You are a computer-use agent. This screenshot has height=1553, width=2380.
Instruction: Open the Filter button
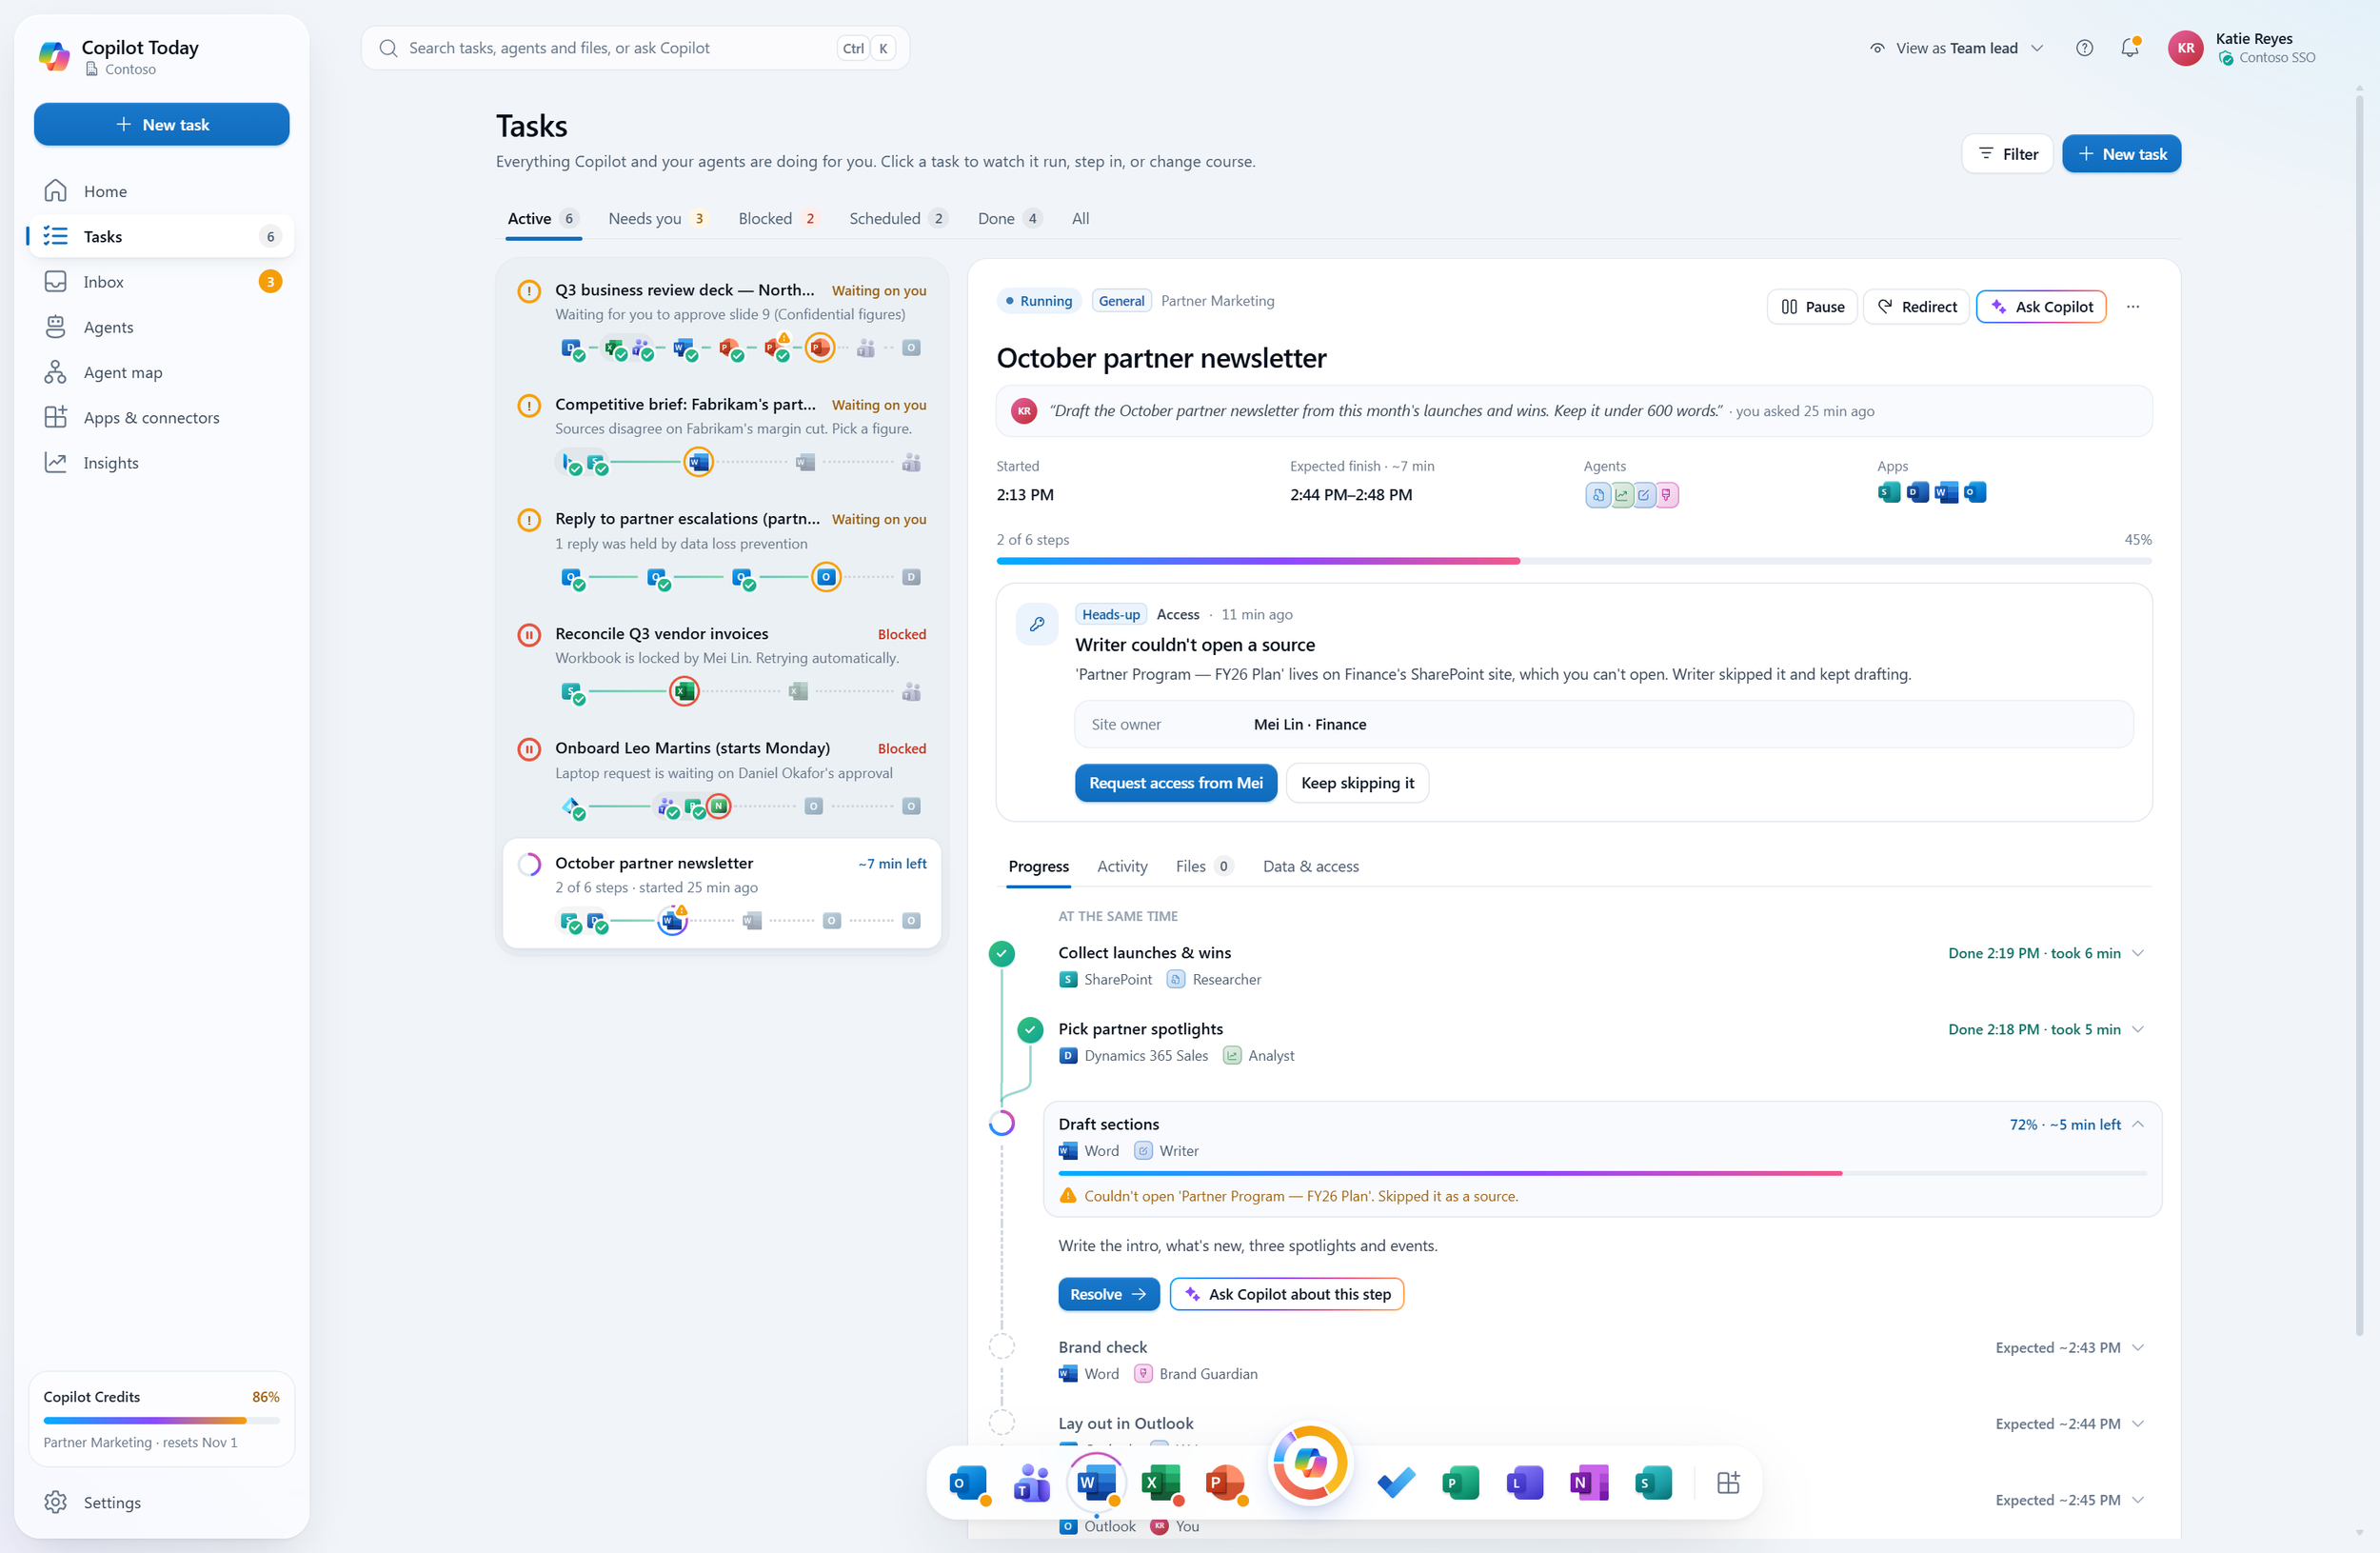[2007, 154]
